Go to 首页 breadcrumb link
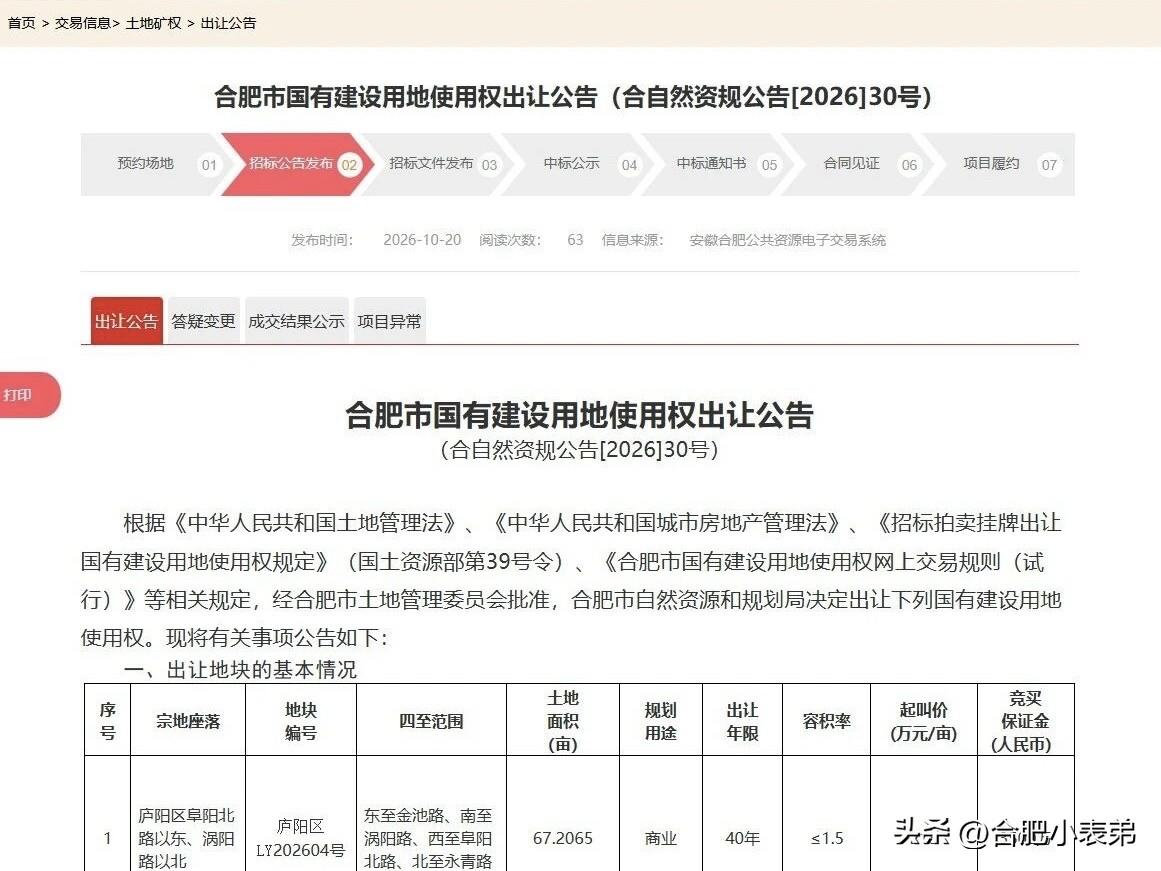The width and height of the screenshot is (1161, 871). (x=21, y=23)
